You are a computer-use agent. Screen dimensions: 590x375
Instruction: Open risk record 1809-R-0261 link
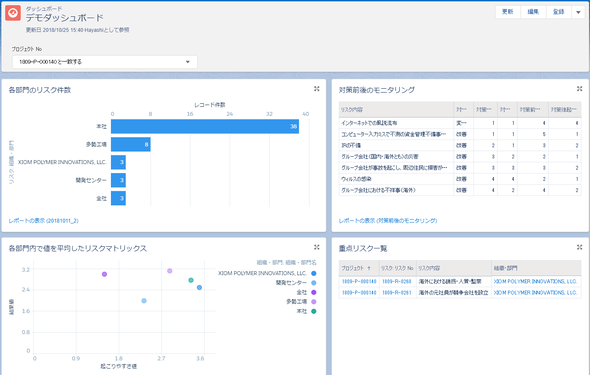397,293
